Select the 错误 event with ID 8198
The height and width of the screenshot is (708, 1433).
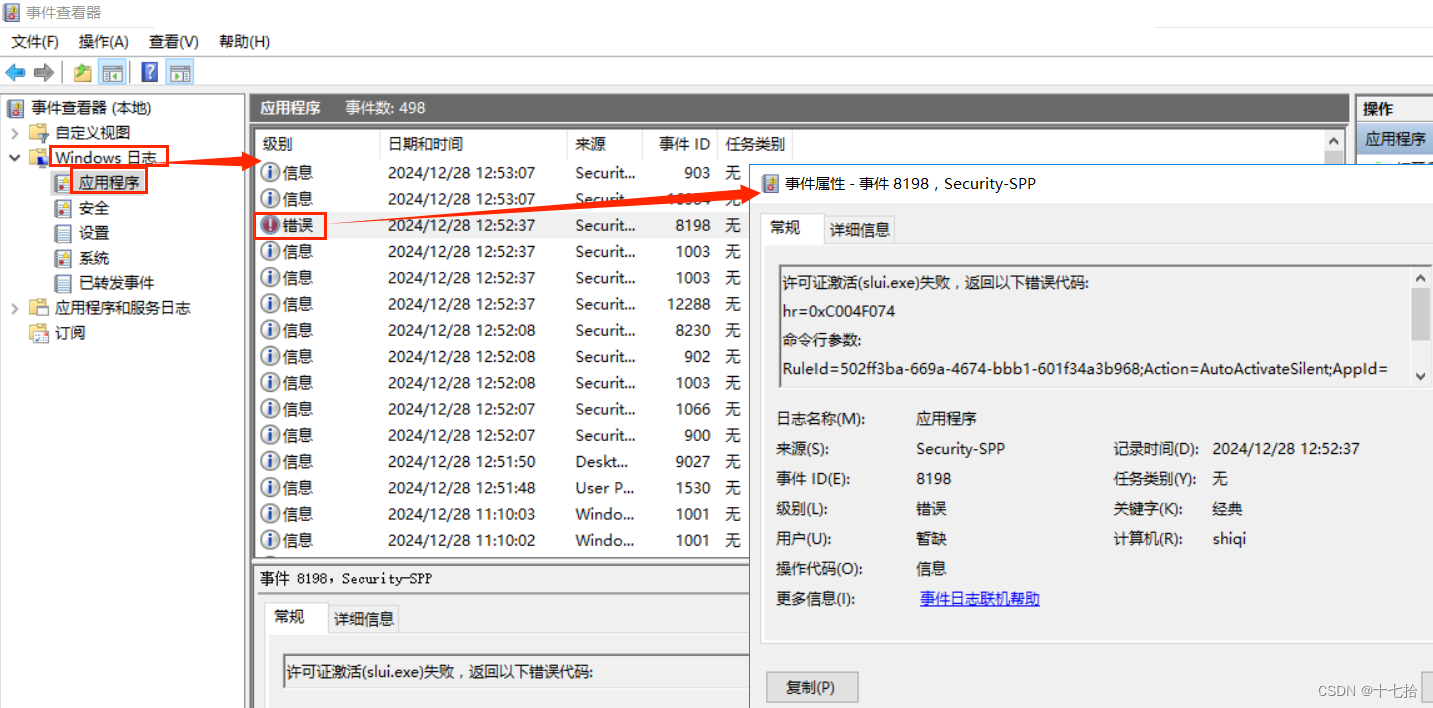pyautogui.click(x=450, y=225)
